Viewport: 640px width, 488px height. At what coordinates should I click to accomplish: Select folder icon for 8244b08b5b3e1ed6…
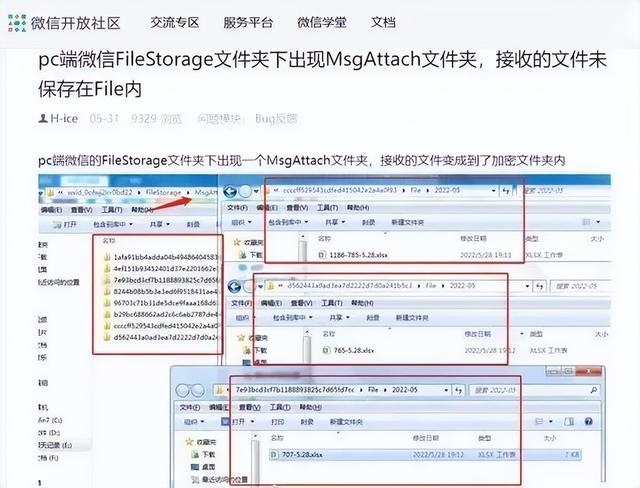pos(107,291)
